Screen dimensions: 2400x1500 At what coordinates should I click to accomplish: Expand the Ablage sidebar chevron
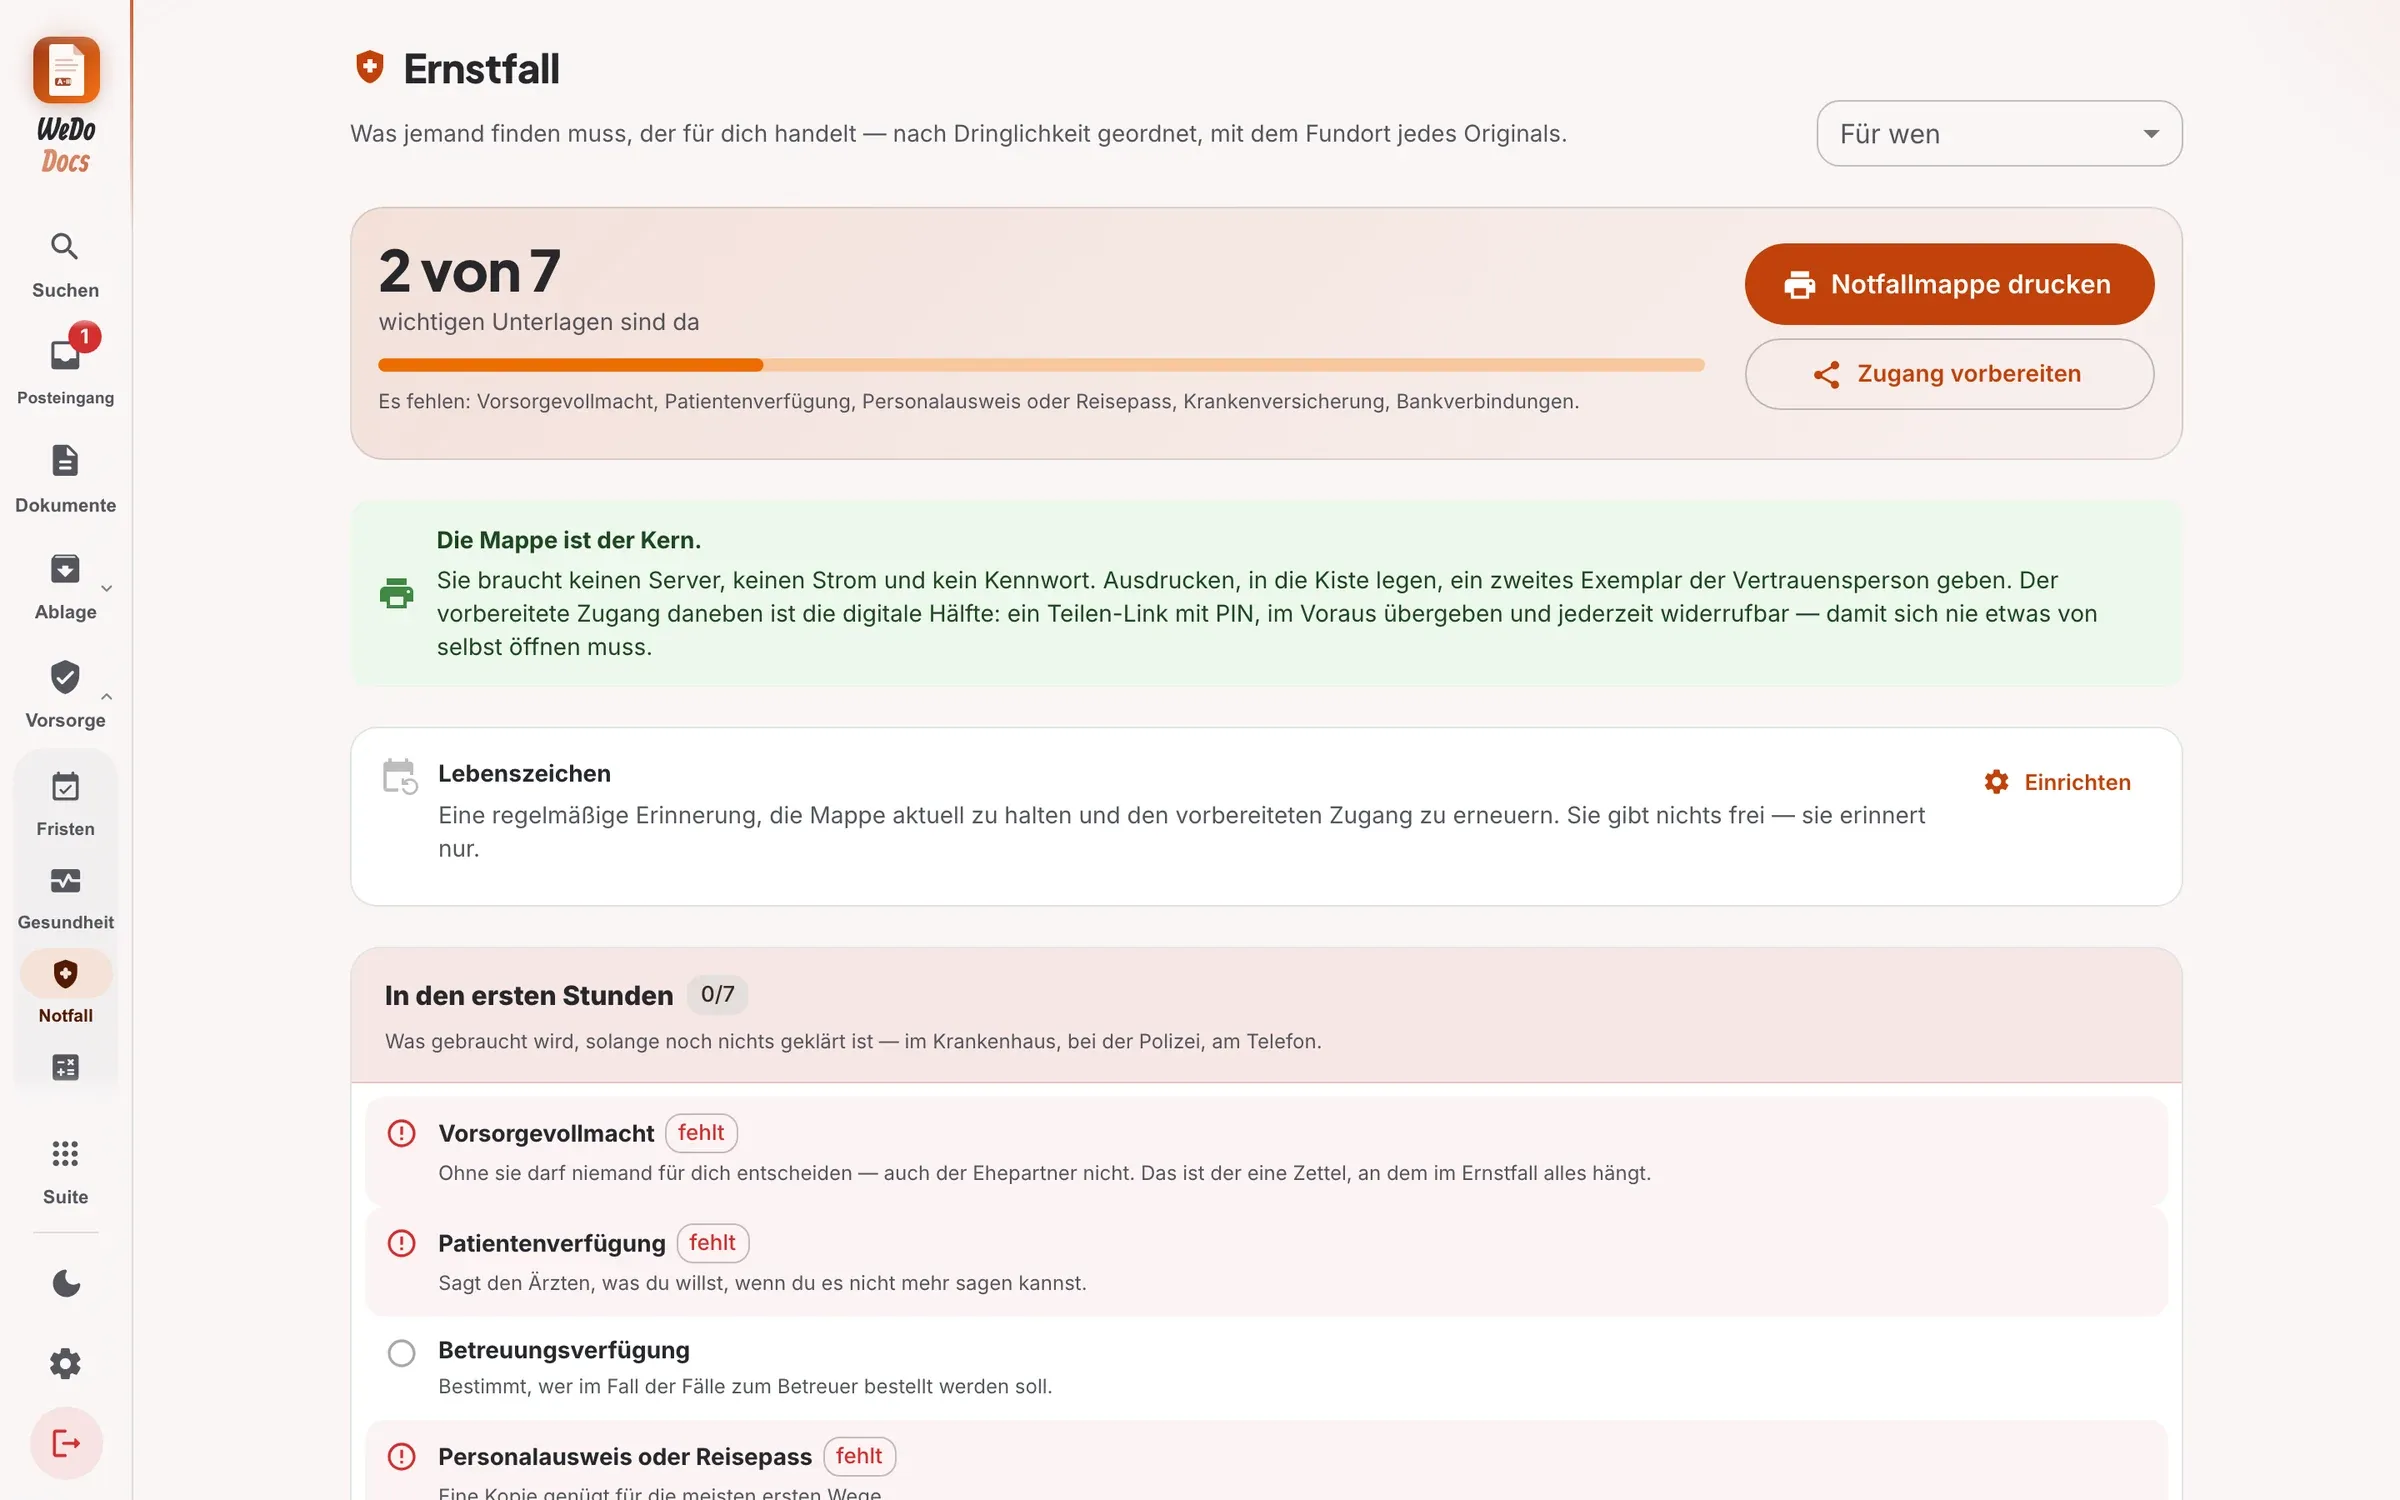[x=107, y=588]
